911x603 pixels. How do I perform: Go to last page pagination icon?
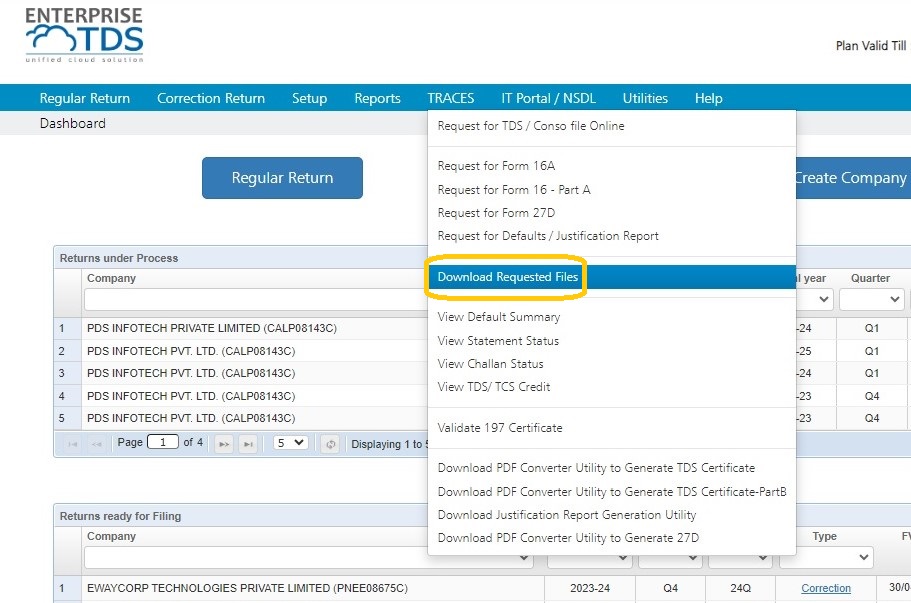(248, 444)
